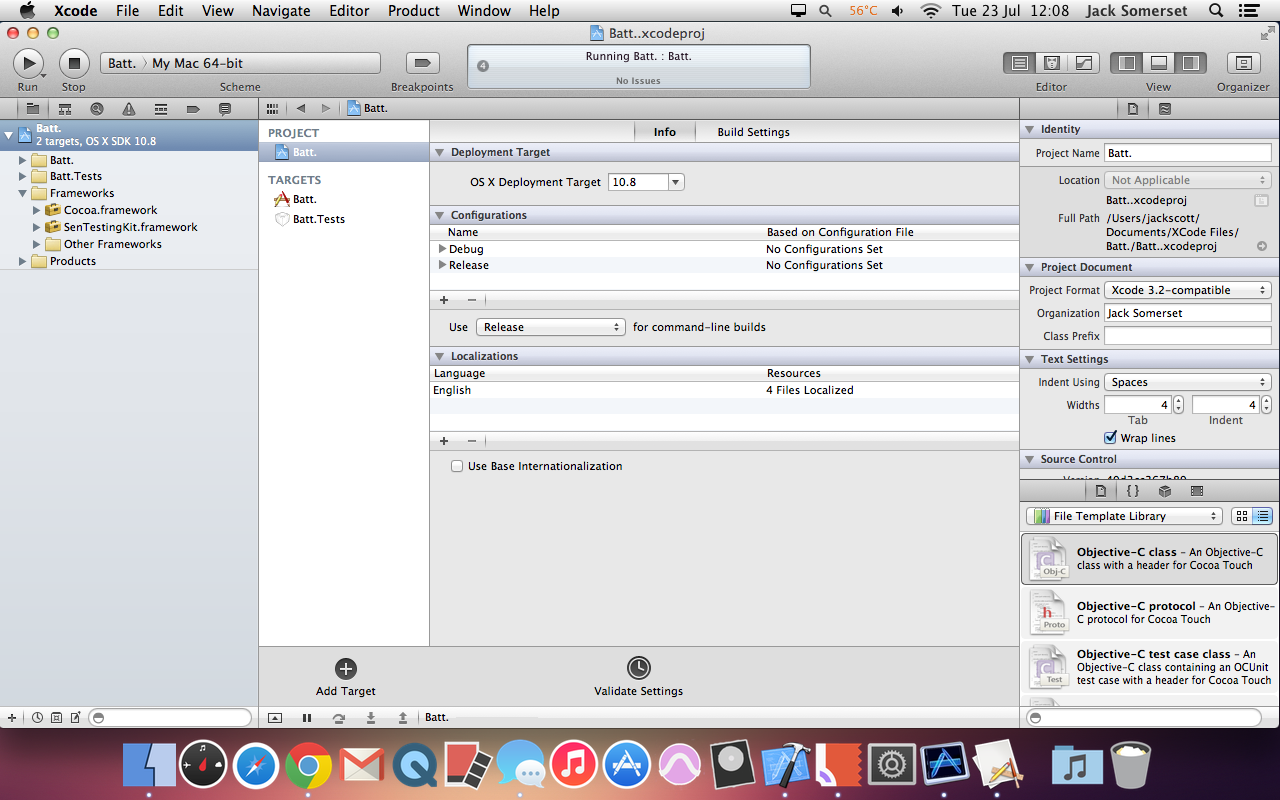Show the Code Snippet library braces icon
Viewport: 1280px width, 800px height.
coord(1133,491)
